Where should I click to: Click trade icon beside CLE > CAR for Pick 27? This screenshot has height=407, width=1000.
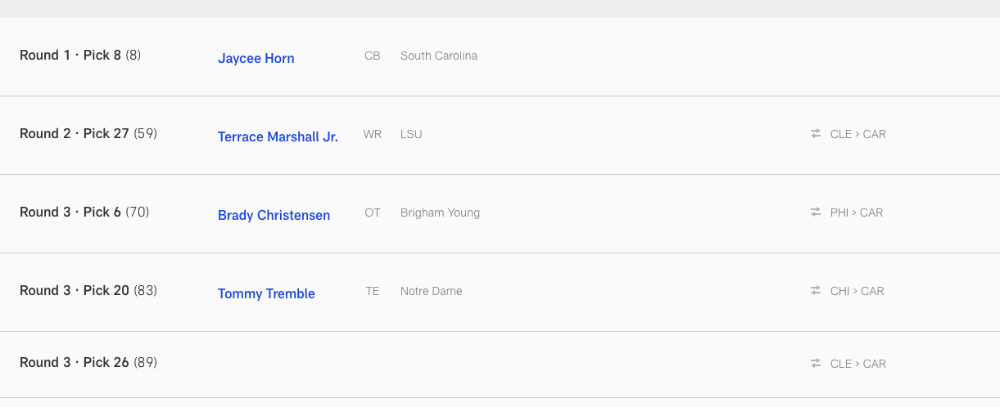(x=815, y=133)
